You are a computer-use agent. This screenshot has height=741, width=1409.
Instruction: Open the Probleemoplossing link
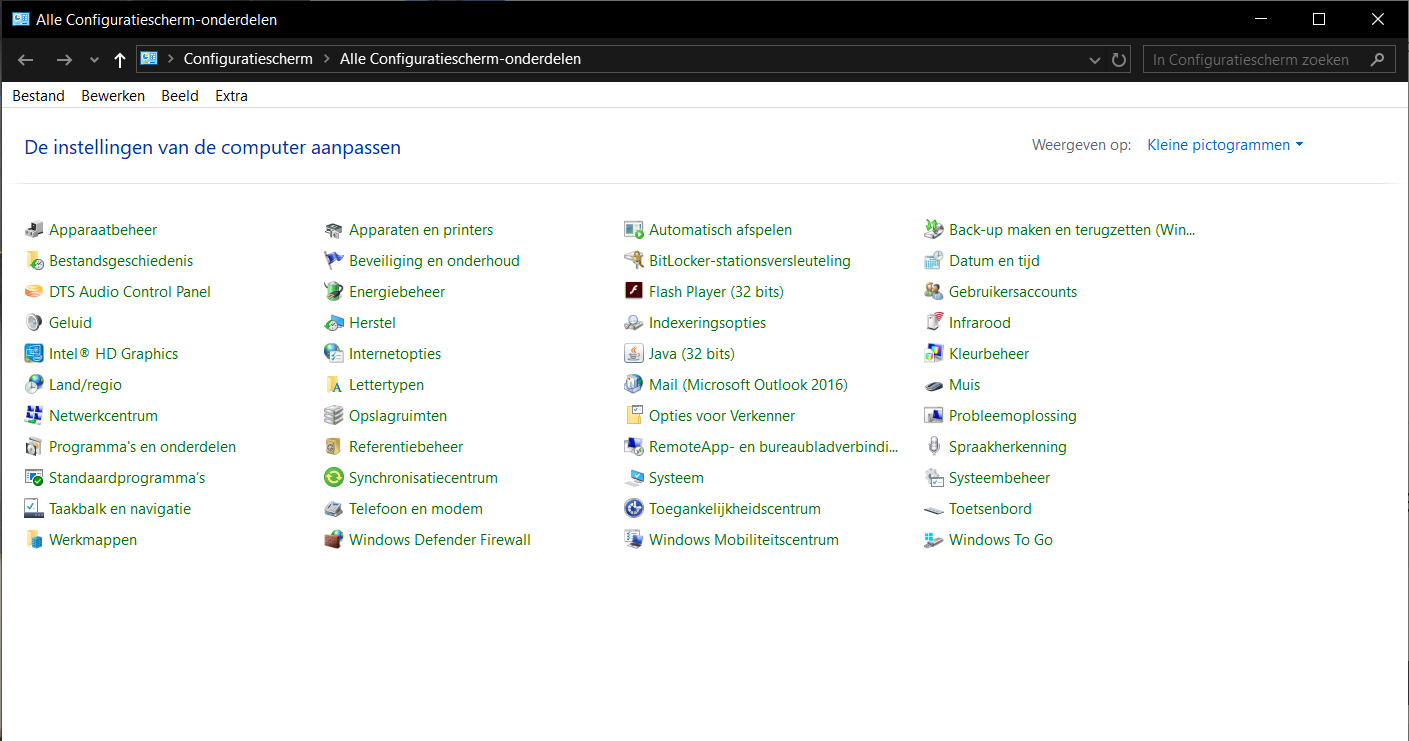pos(1013,416)
